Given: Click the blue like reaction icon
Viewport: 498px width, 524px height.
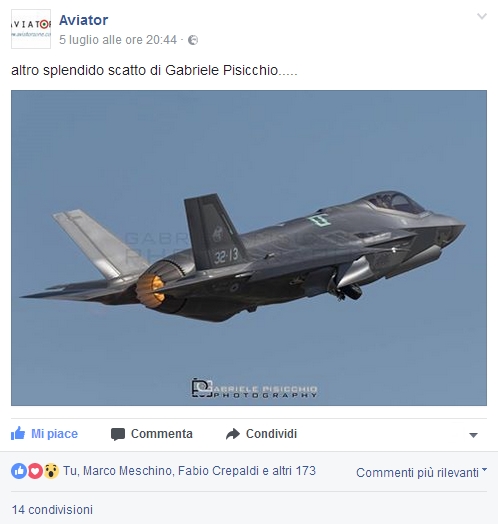Looking at the screenshot, I should [19, 471].
